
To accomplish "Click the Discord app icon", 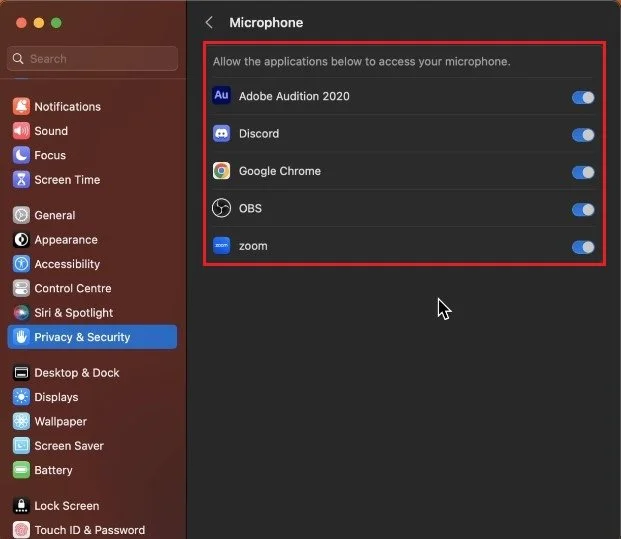I will (221, 133).
